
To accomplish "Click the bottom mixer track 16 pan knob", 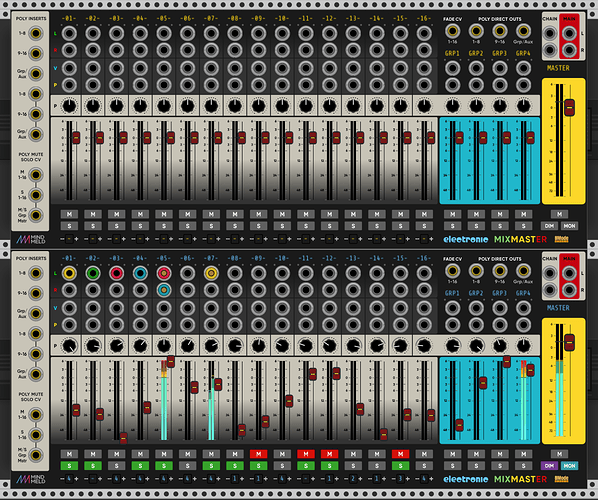I will coord(424,346).
